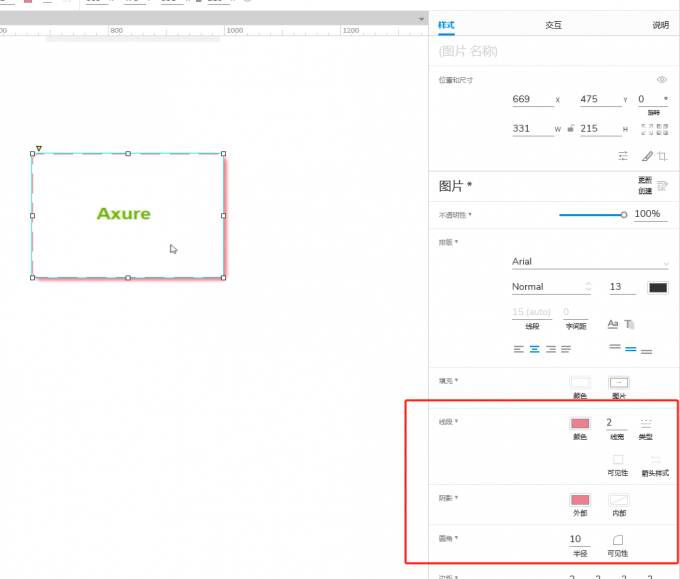Toggle widget visibility eye icon
Image resolution: width=680 pixels, height=579 pixels.
pyautogui.click(x=661, y=80)
